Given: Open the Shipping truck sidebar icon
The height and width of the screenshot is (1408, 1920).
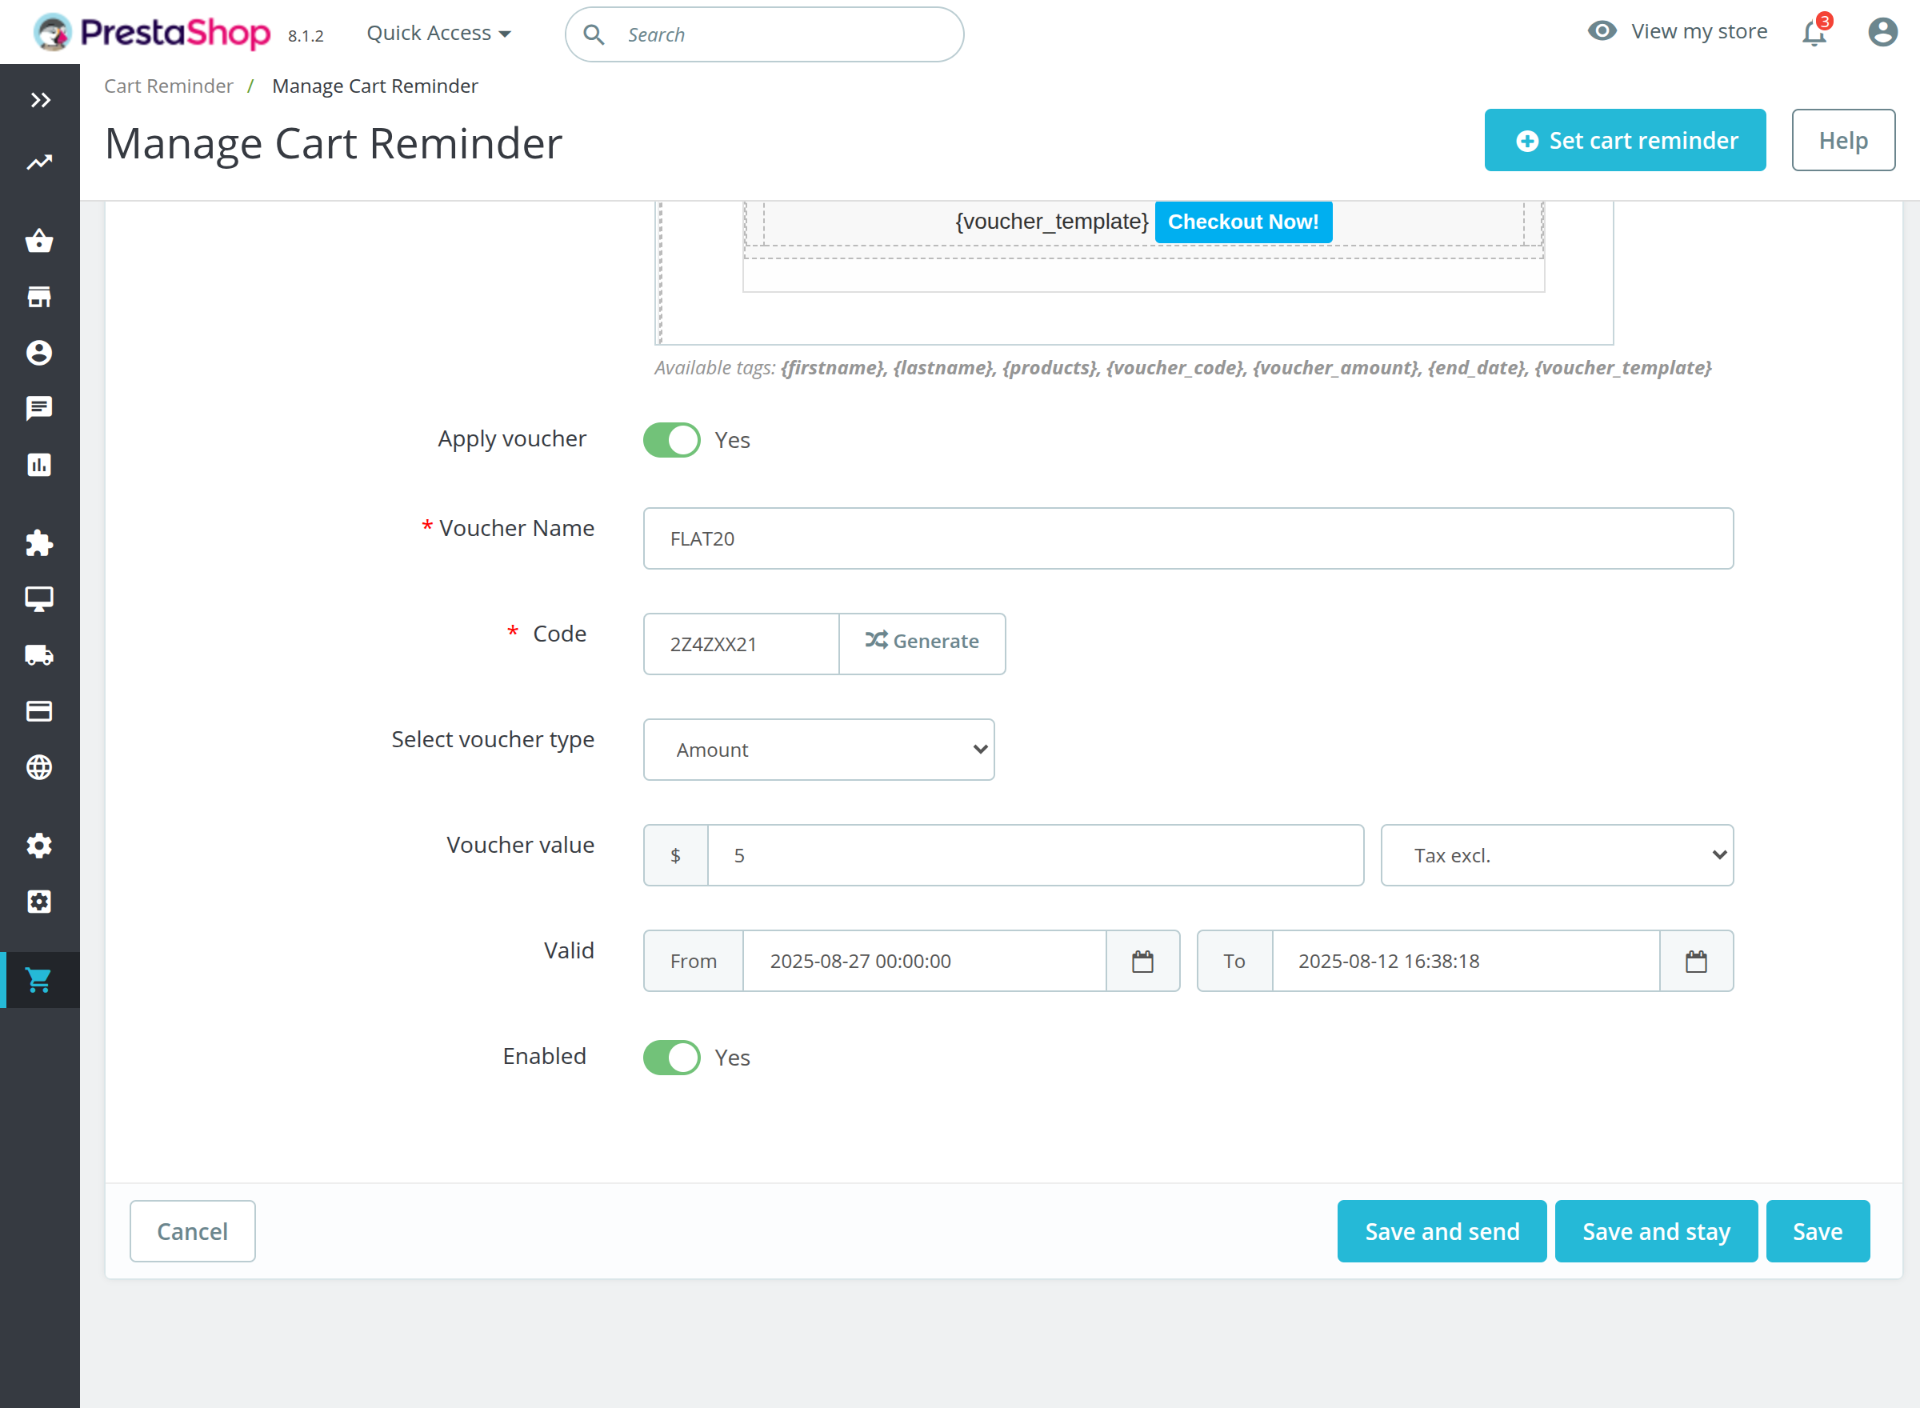Looking at the screenshot, I should click(39, 655).
